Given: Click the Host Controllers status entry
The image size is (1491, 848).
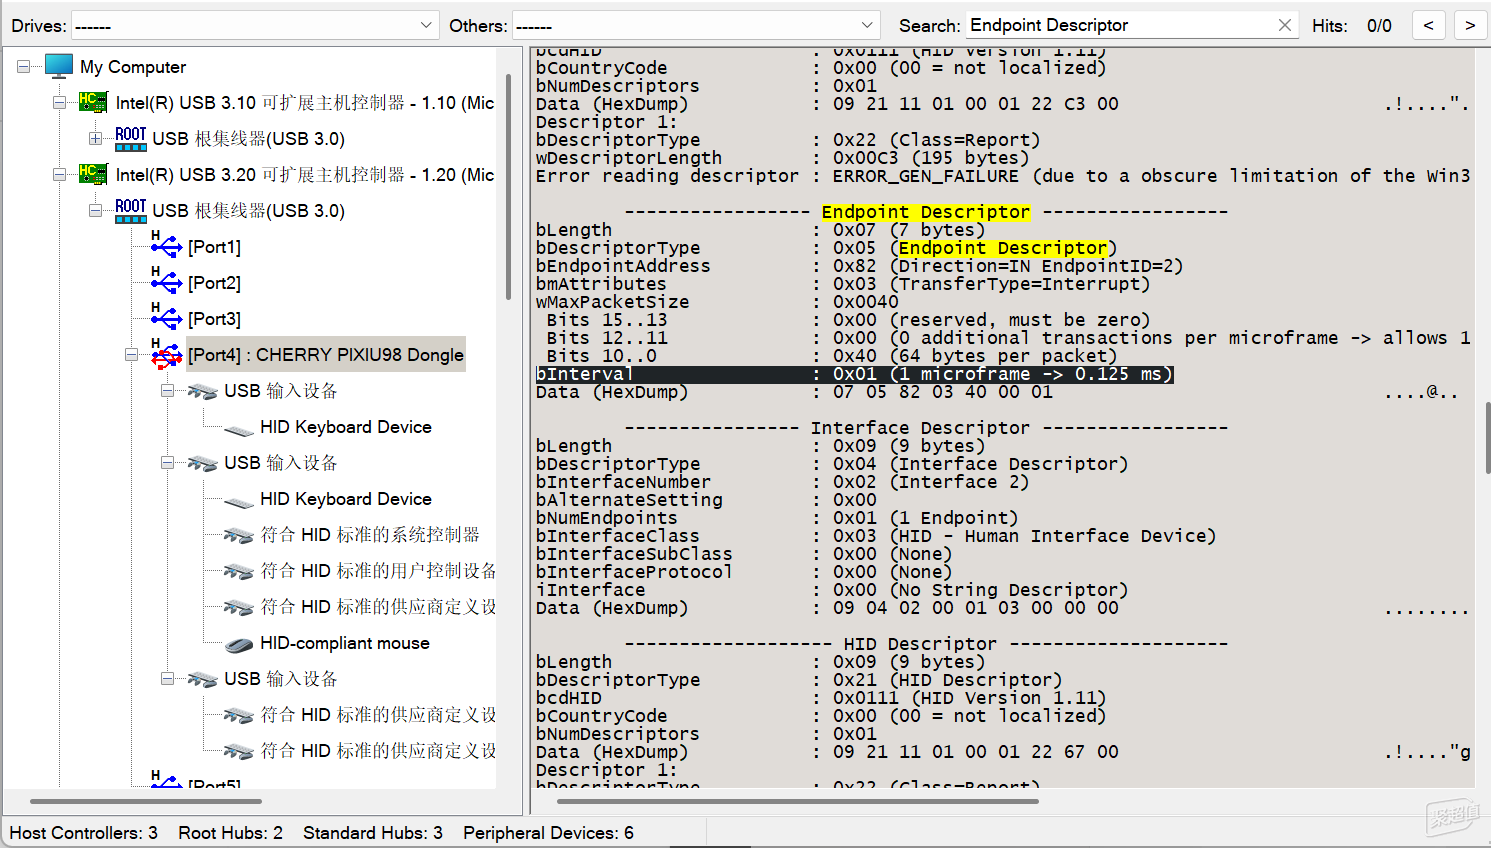Looking at the screenshot, I should click(x=84, y=833).
